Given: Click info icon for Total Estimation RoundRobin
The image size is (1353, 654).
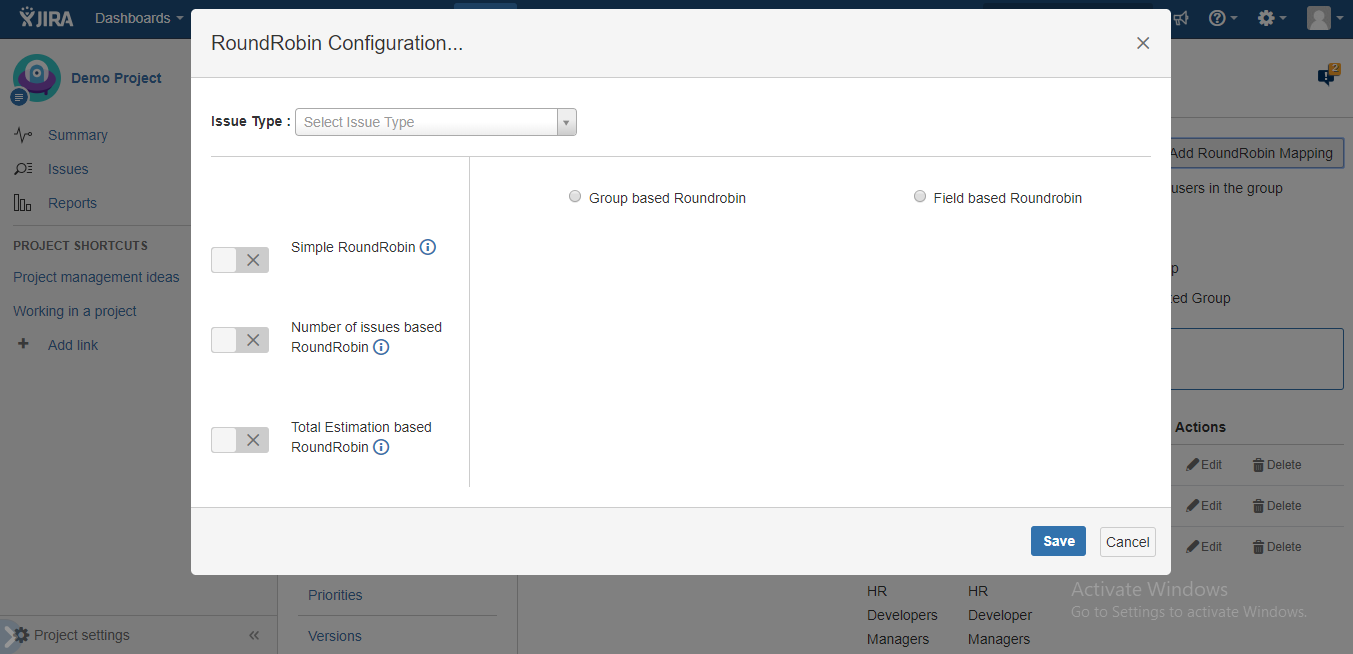Looking at the screenshot, I should (x=381, y=447).
